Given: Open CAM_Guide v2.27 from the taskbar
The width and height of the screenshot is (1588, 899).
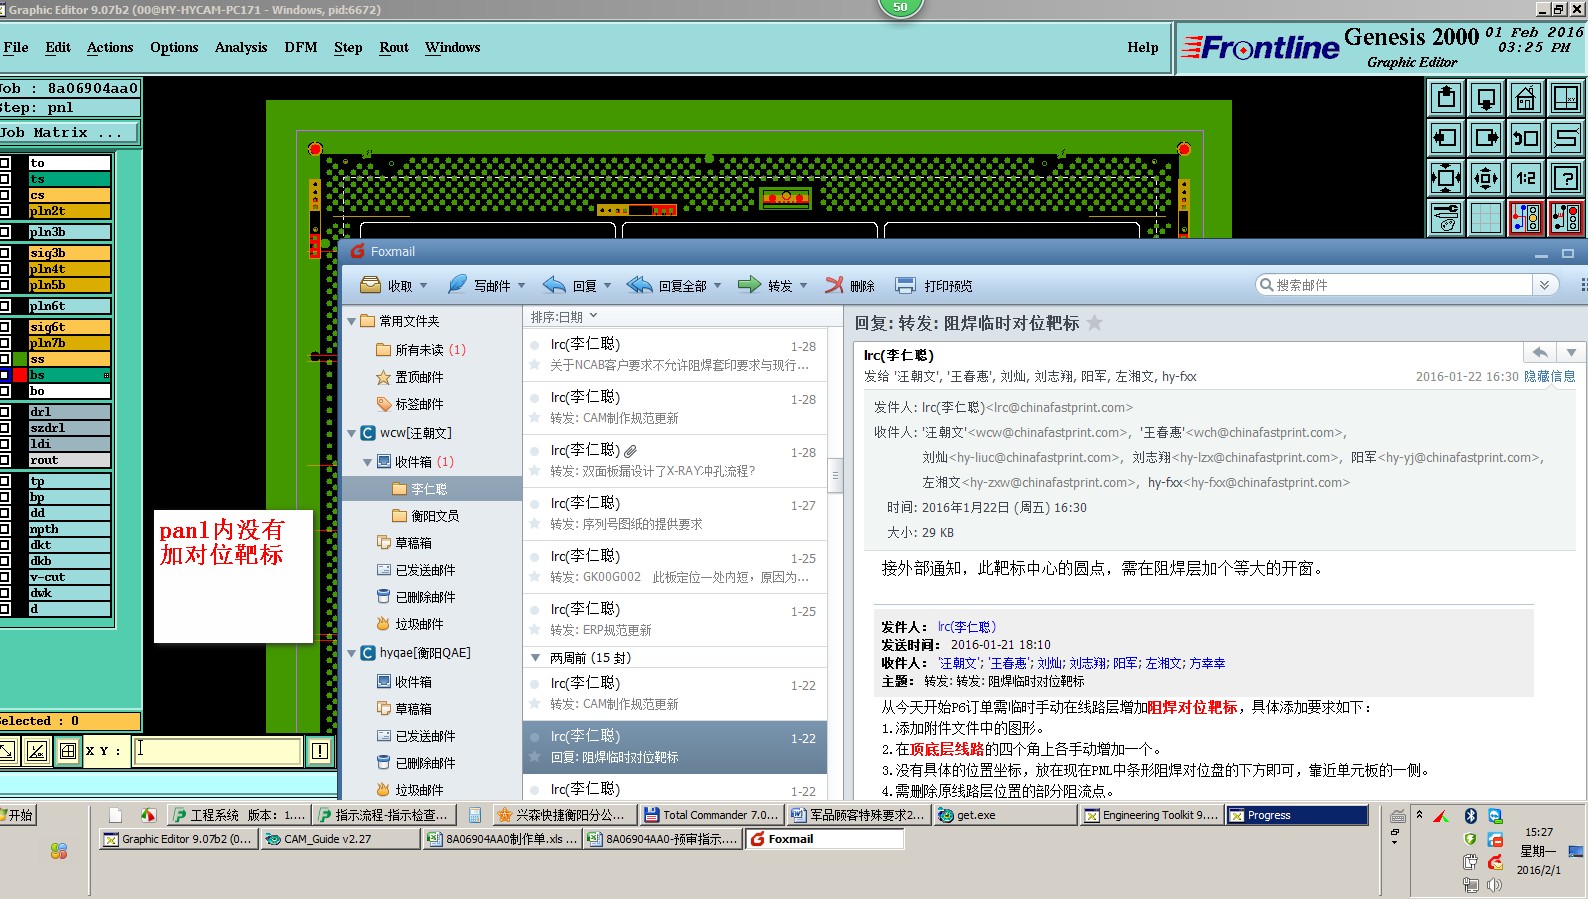Looking at the screenshot, I should pos(340,839).
